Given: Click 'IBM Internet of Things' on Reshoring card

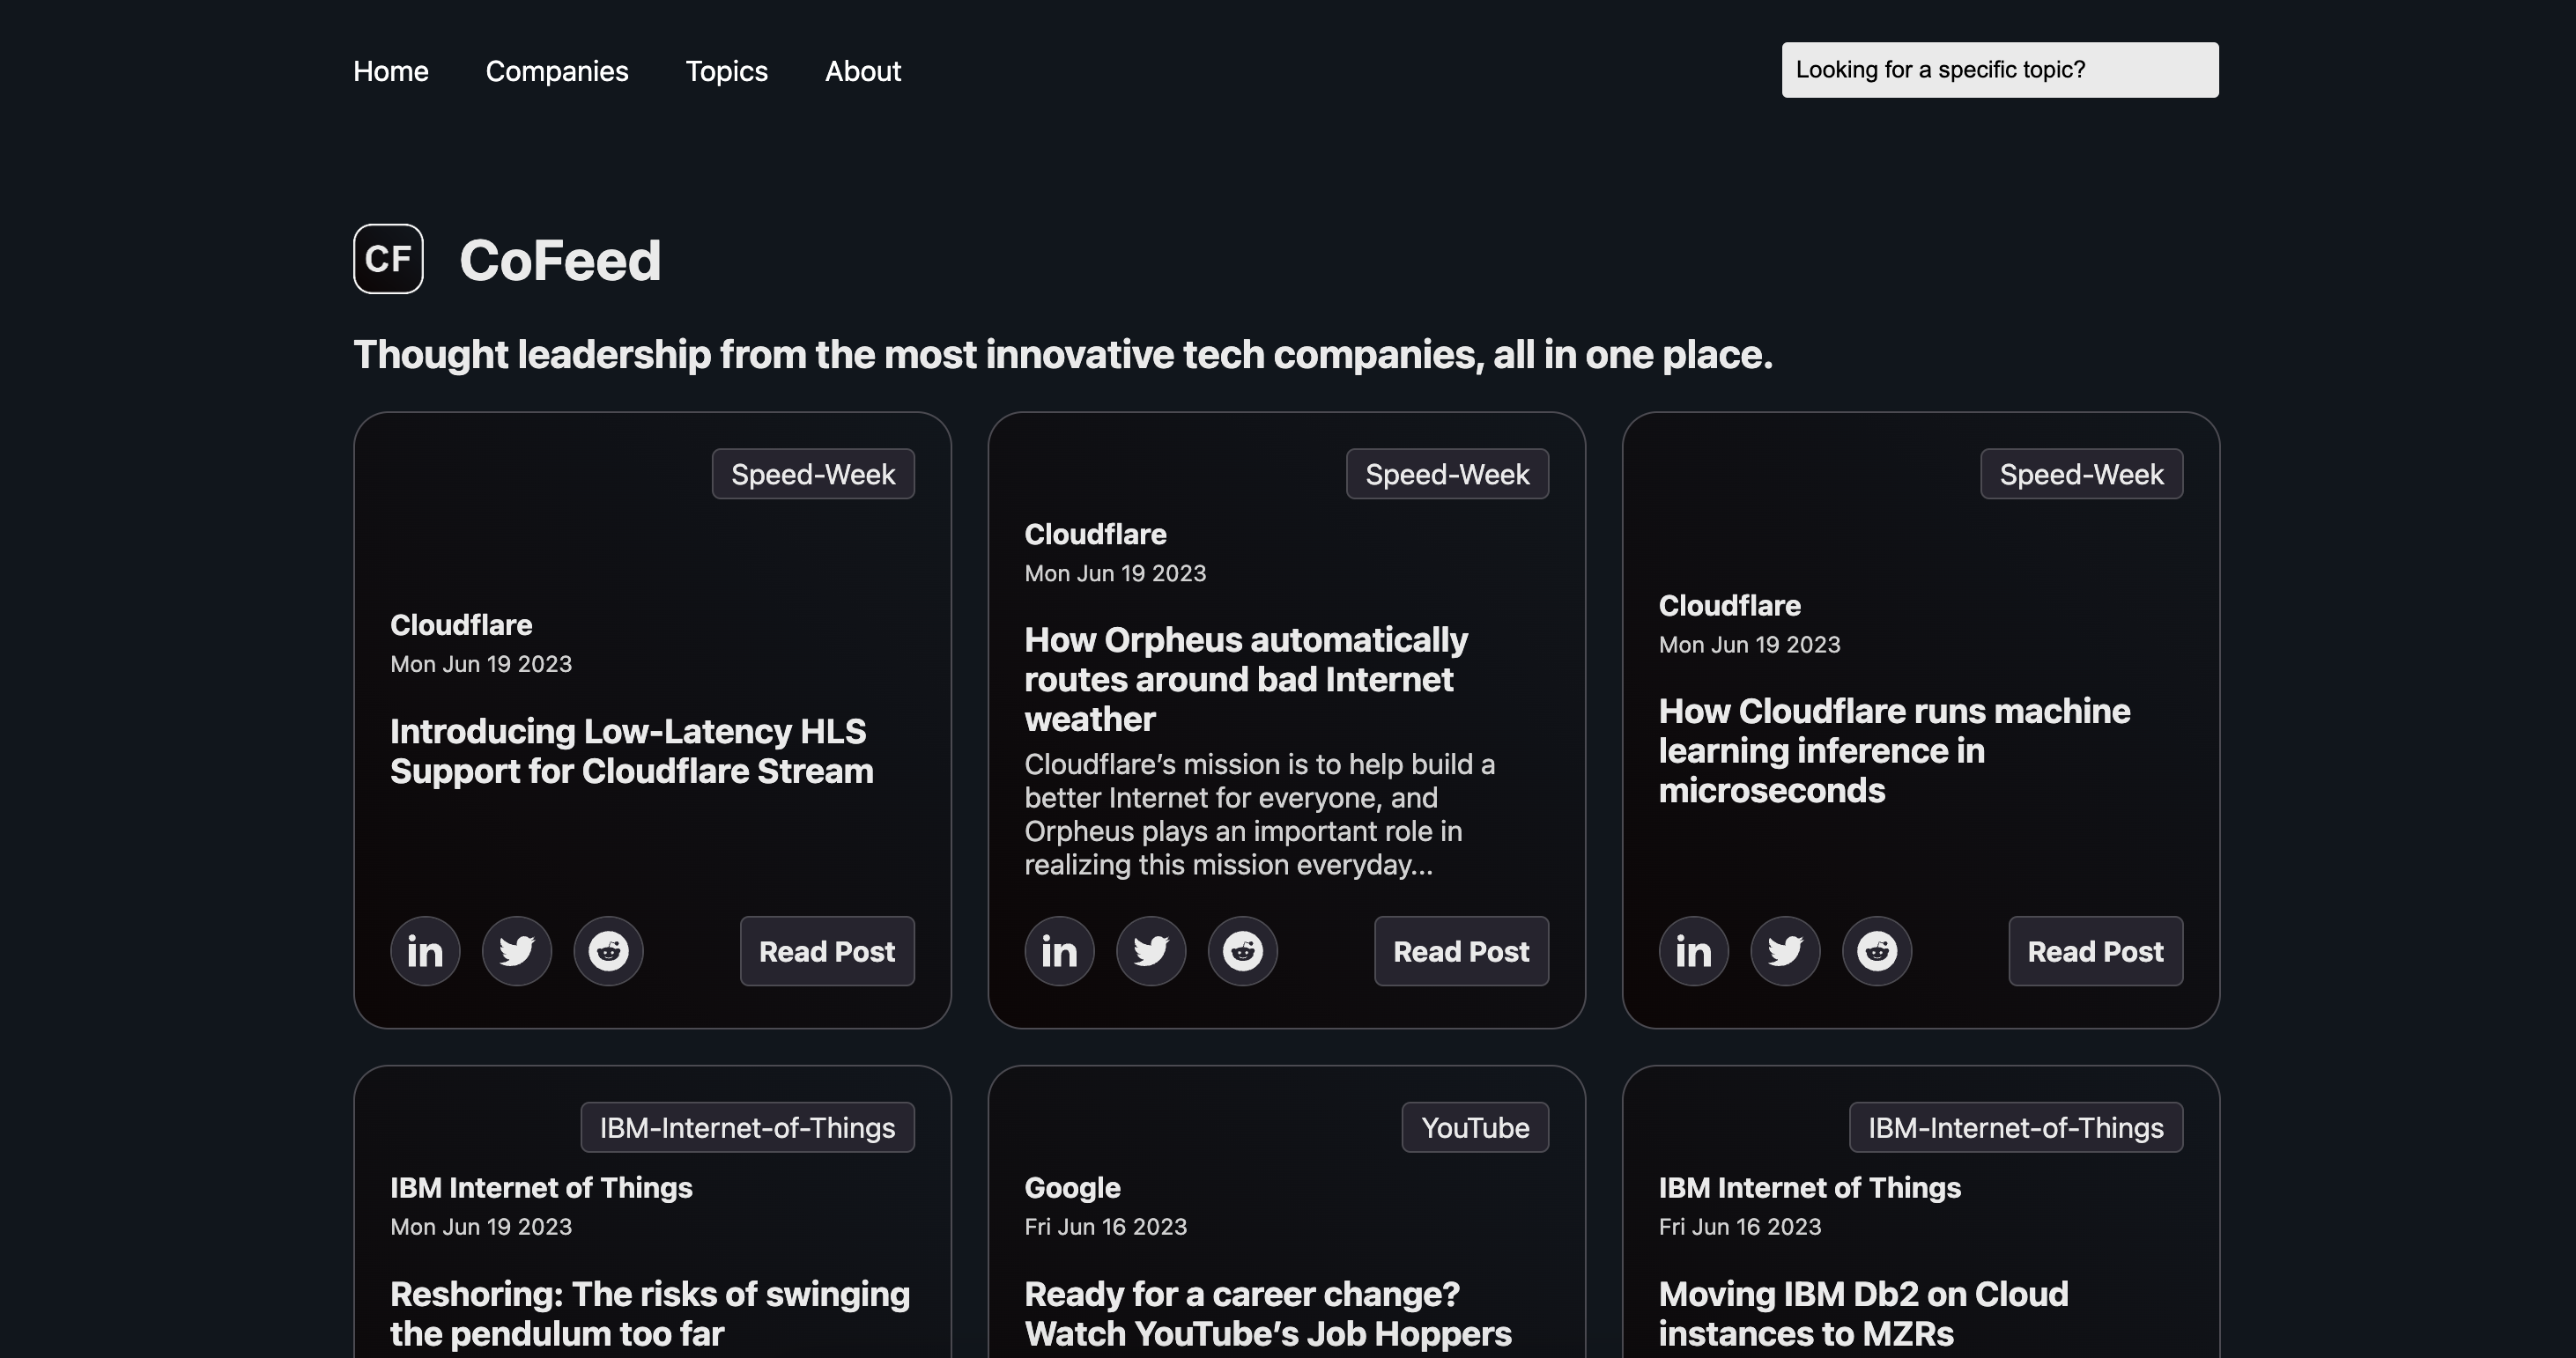Looking at the screenshot, I should [541, 1188].
